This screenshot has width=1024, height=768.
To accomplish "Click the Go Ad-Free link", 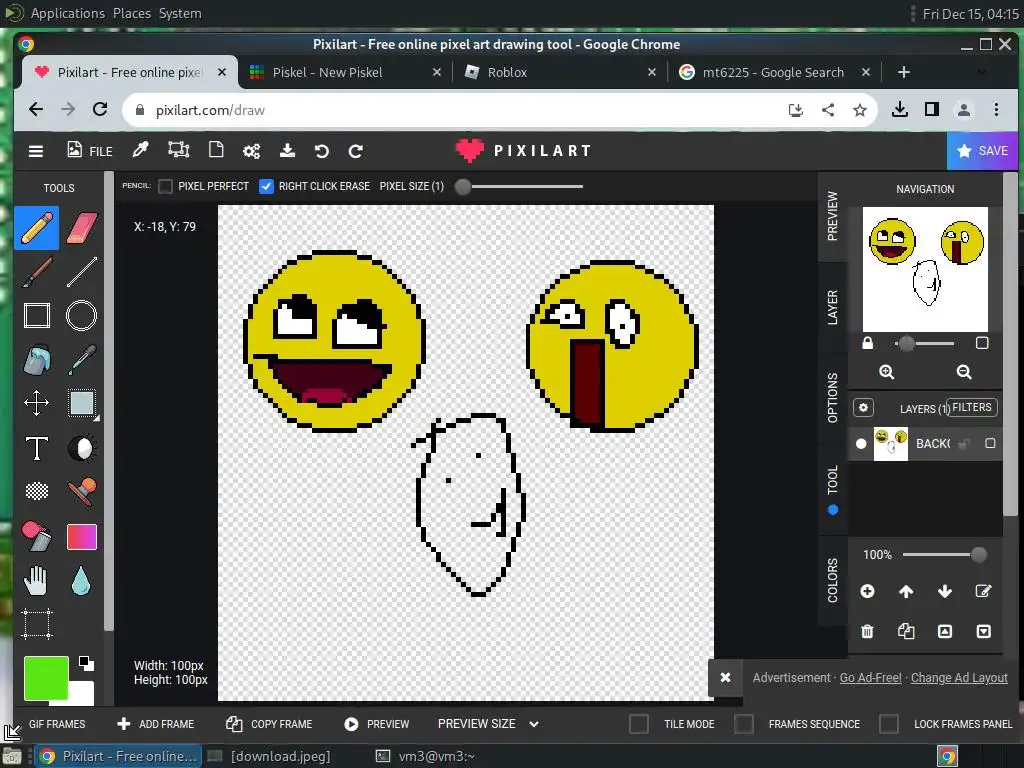I will pyautogui.click(x=871, y=678).
